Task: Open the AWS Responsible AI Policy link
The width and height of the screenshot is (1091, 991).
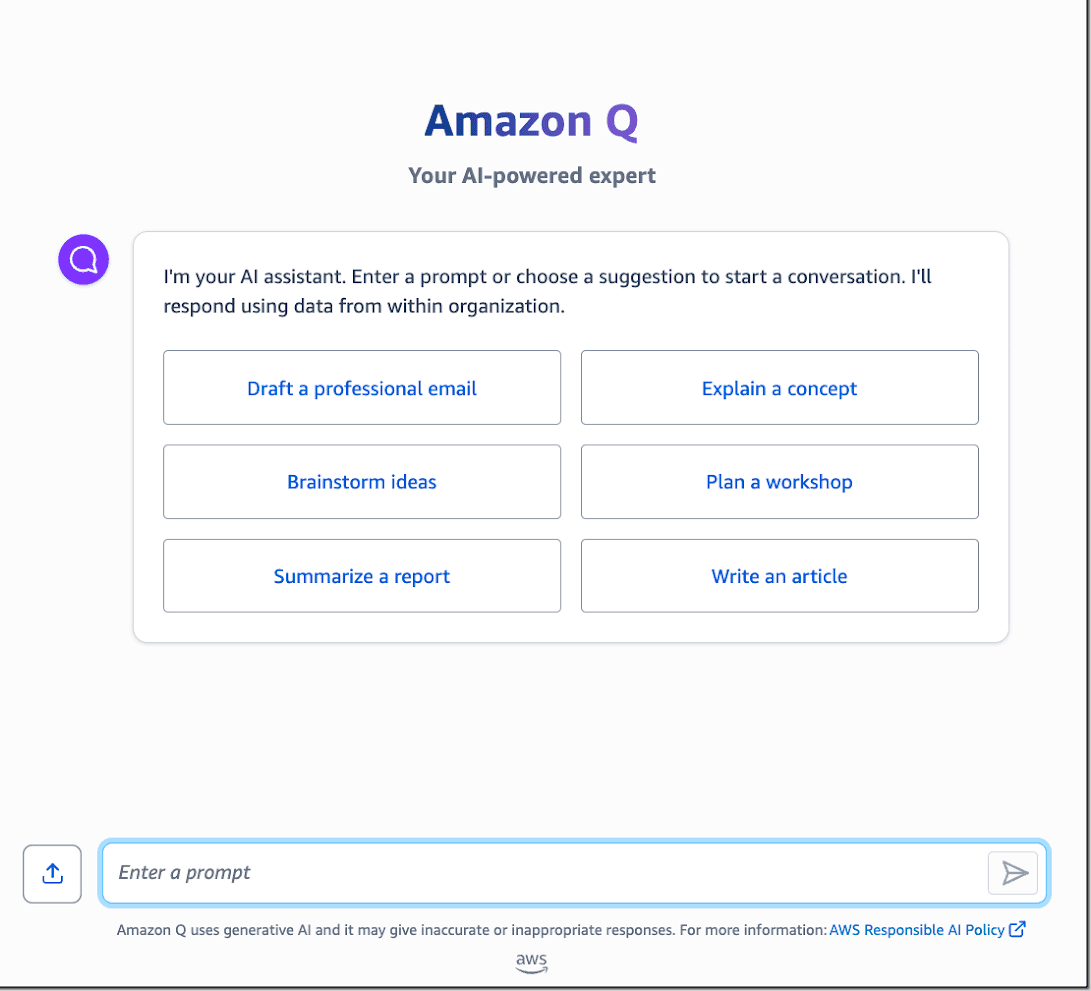Action: pyautogui.click(x=916, y=929)
